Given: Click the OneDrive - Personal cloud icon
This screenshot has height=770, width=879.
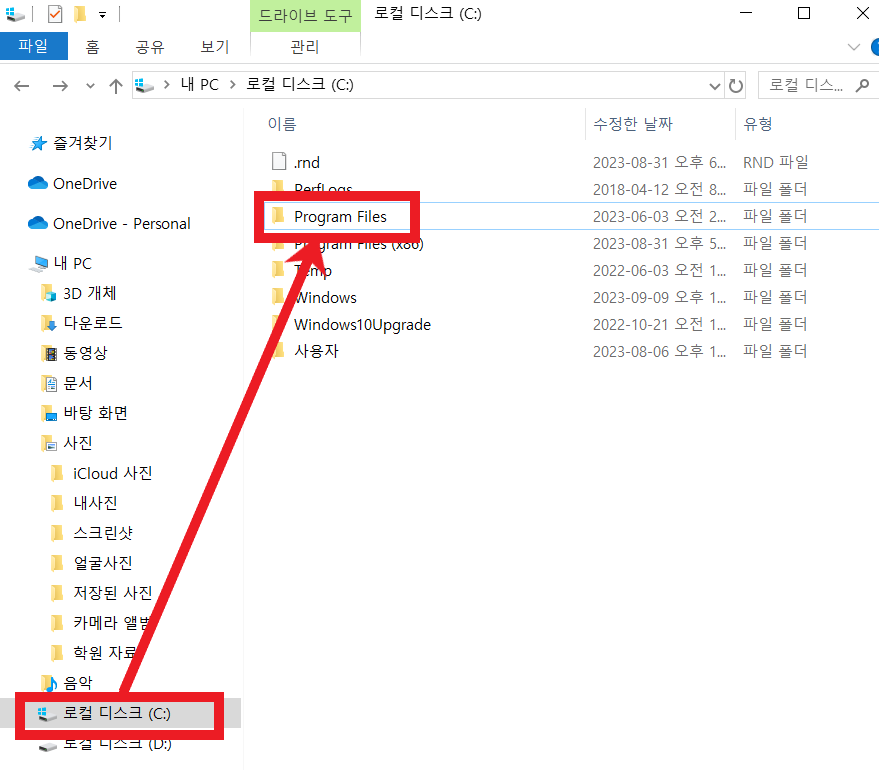Looking at the screenshot, I should pos(38,223).
